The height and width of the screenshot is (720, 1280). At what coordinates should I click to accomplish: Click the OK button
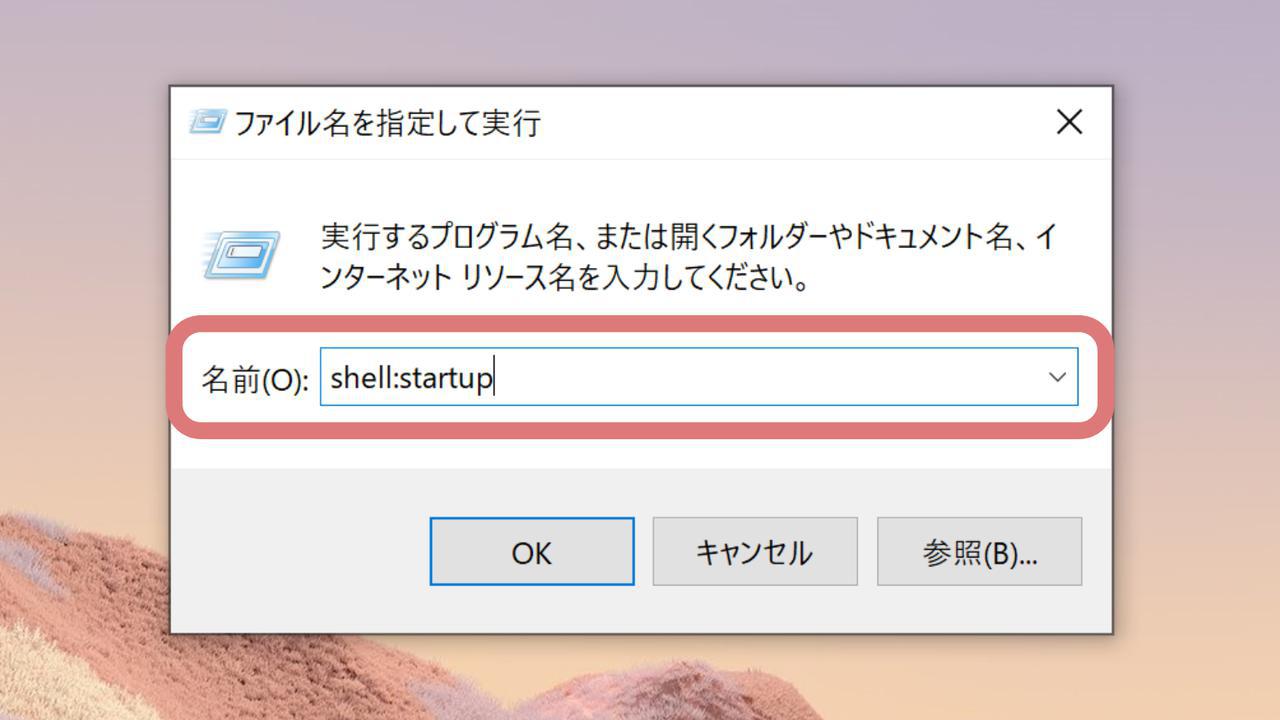[x=532, y=551]
